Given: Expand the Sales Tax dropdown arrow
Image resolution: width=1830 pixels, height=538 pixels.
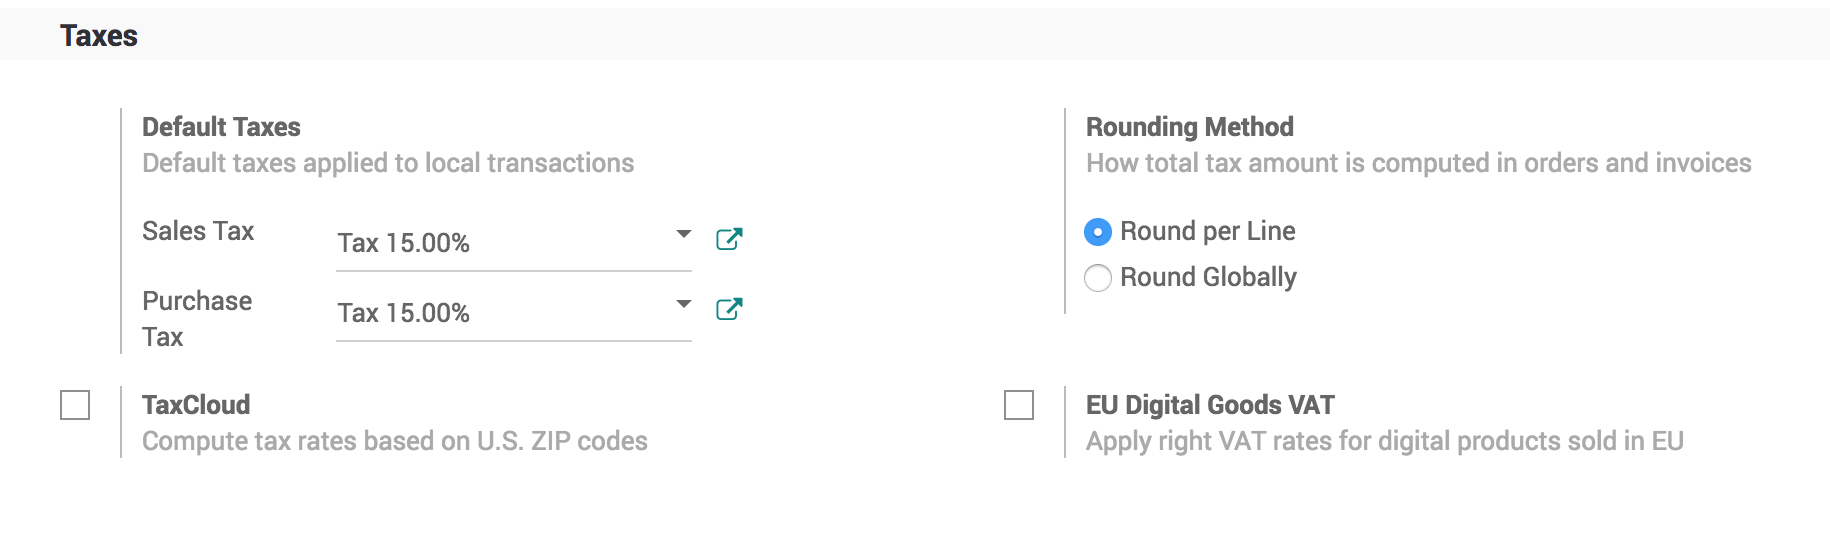Looking at the screenshot, I should point(684,234).
